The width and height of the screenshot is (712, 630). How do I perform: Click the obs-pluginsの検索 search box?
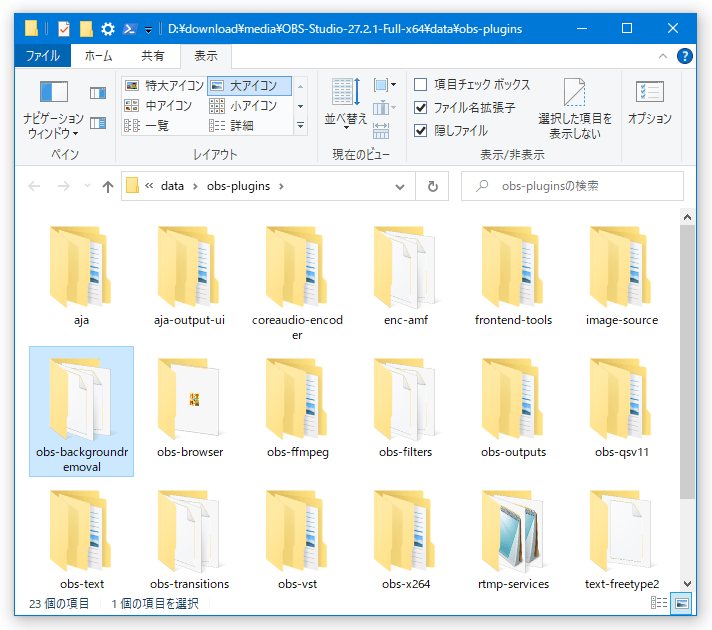572,186
